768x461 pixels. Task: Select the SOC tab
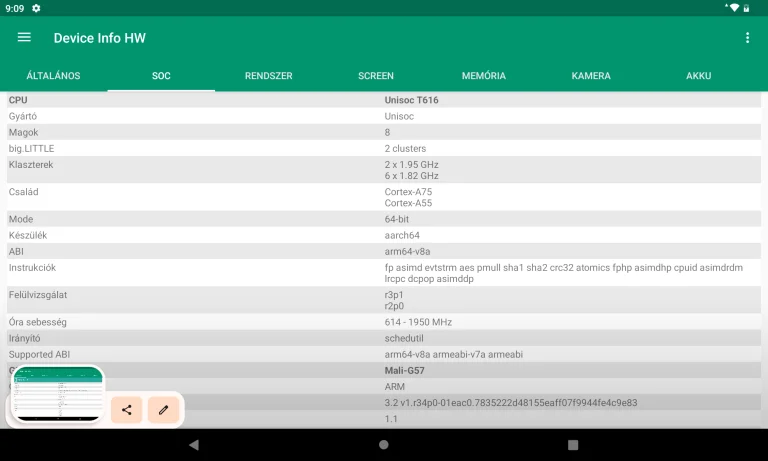tap(161, 76)
